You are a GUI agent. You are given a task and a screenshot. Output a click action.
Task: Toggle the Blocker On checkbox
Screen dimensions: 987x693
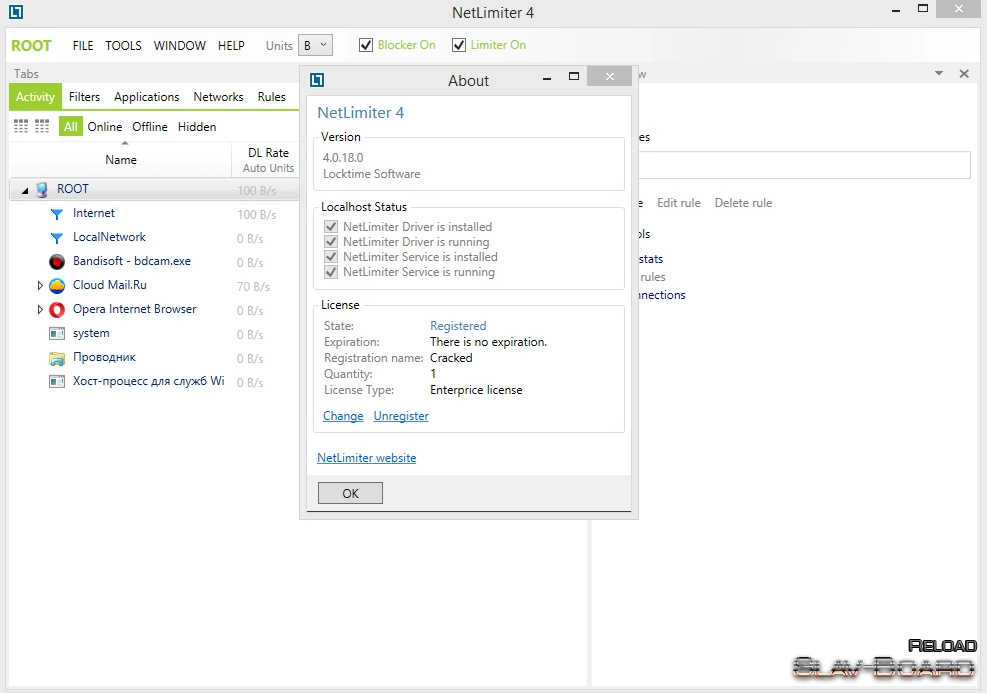[x=366, y=45]
